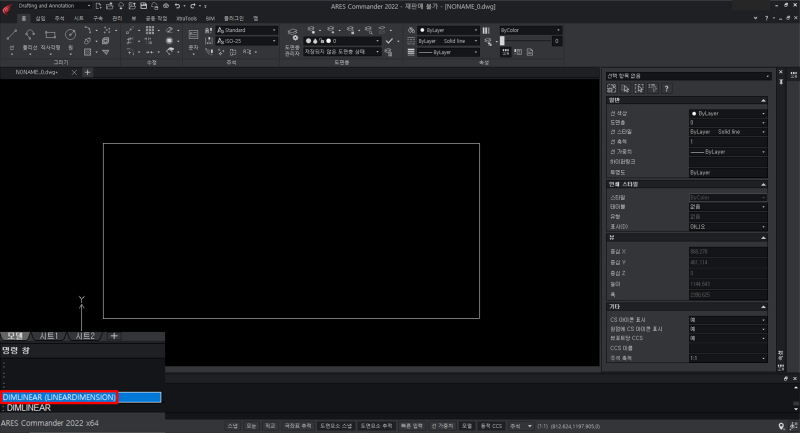Switch to the 시트2 sheet tab

[x=85, y=336]
